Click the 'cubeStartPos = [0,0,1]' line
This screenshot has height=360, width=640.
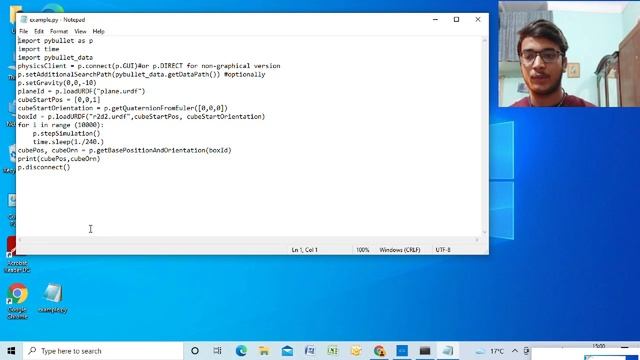pyautogui.click(x=59, y=100)
